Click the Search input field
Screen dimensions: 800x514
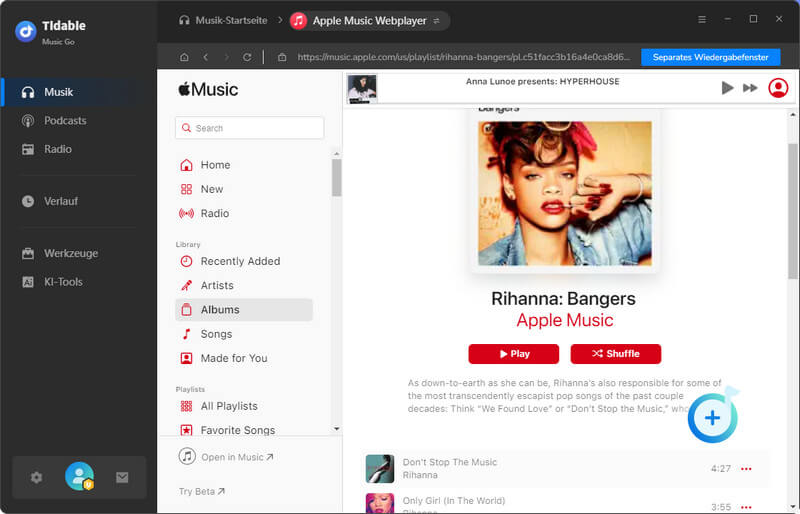(x=249, y=128)
